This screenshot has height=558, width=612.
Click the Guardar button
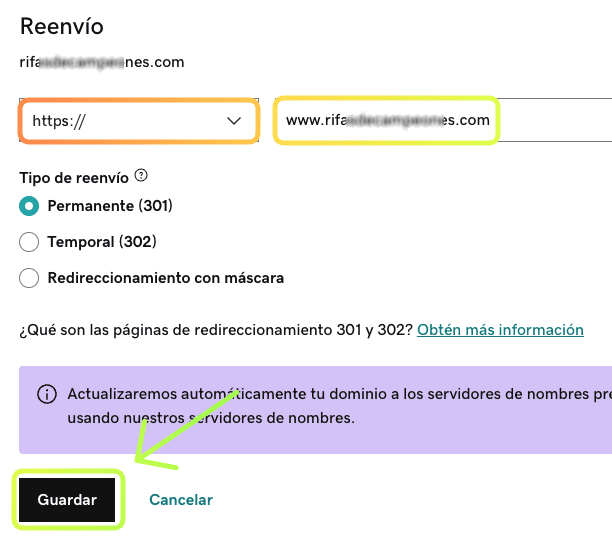pyautogui.click(x=67, y=500)
